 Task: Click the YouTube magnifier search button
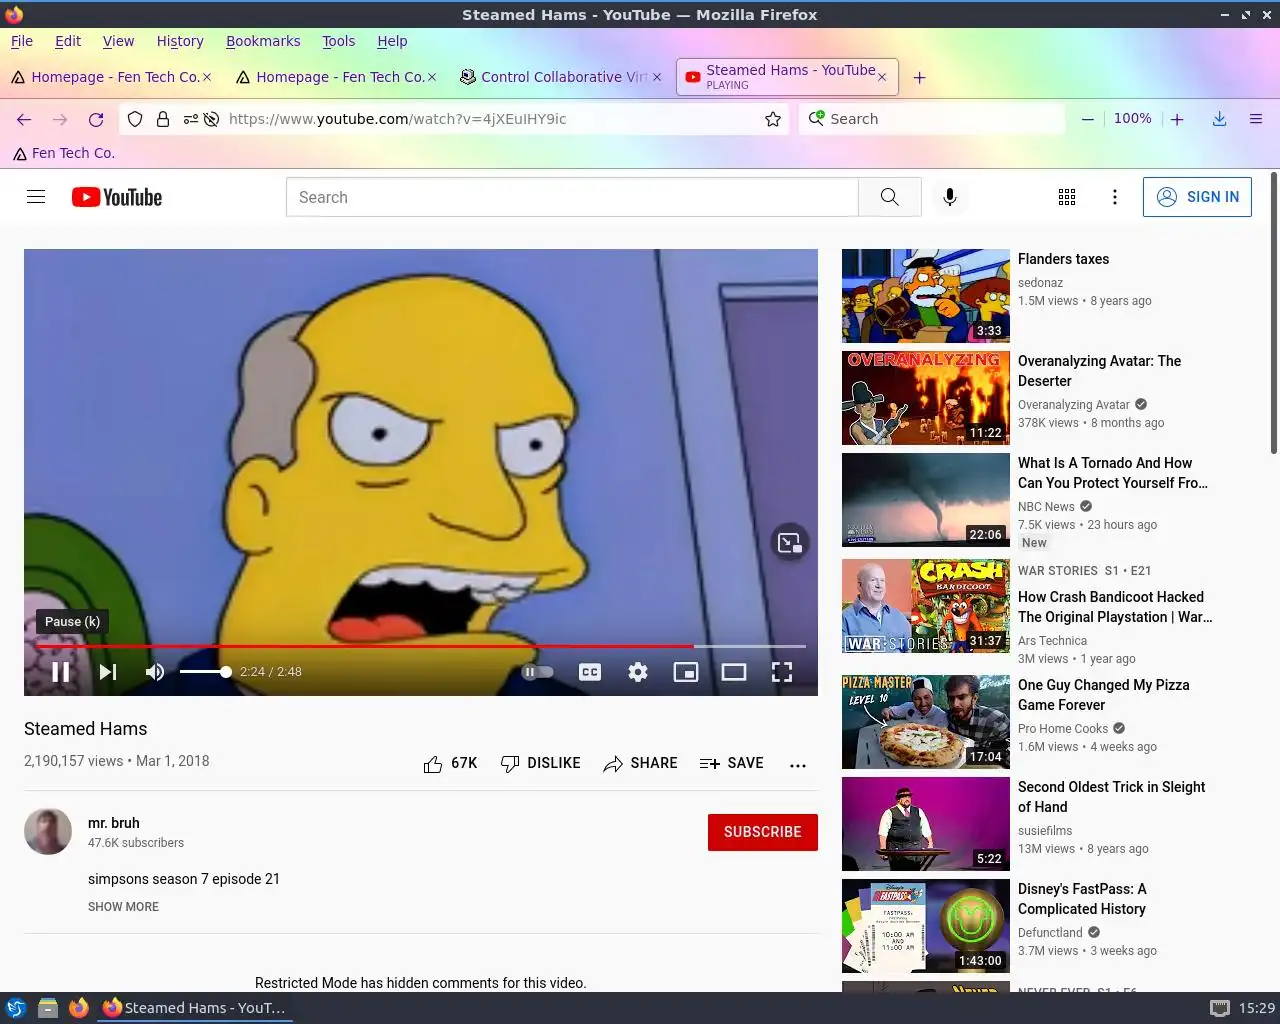(890, 197)
